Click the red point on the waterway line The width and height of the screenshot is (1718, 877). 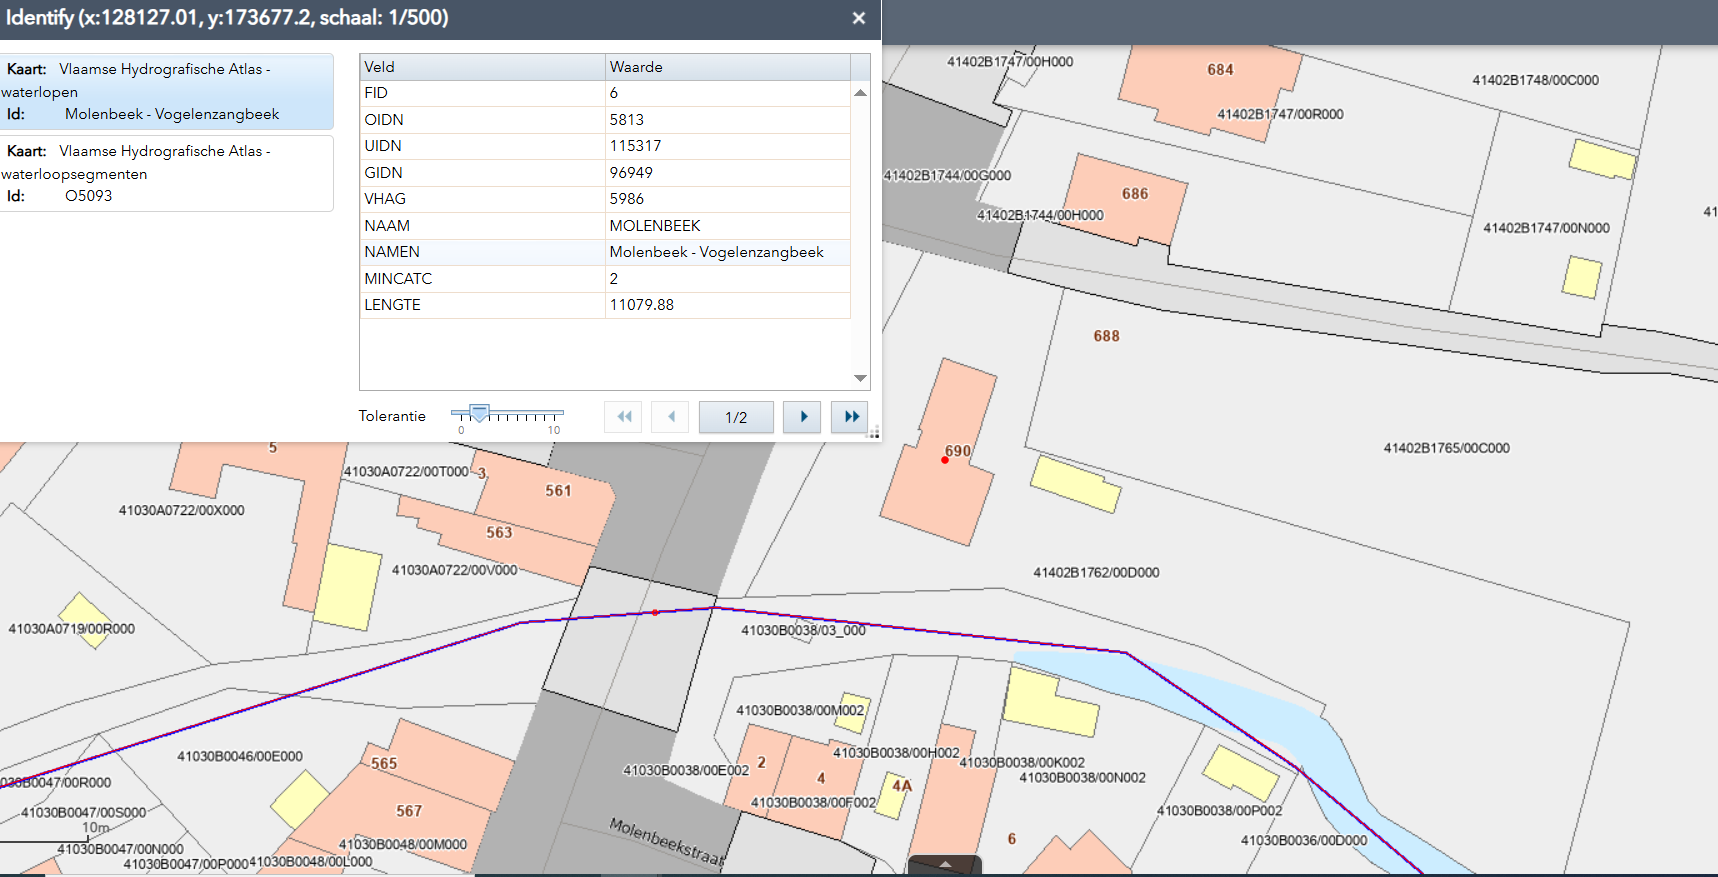[655, 612]
